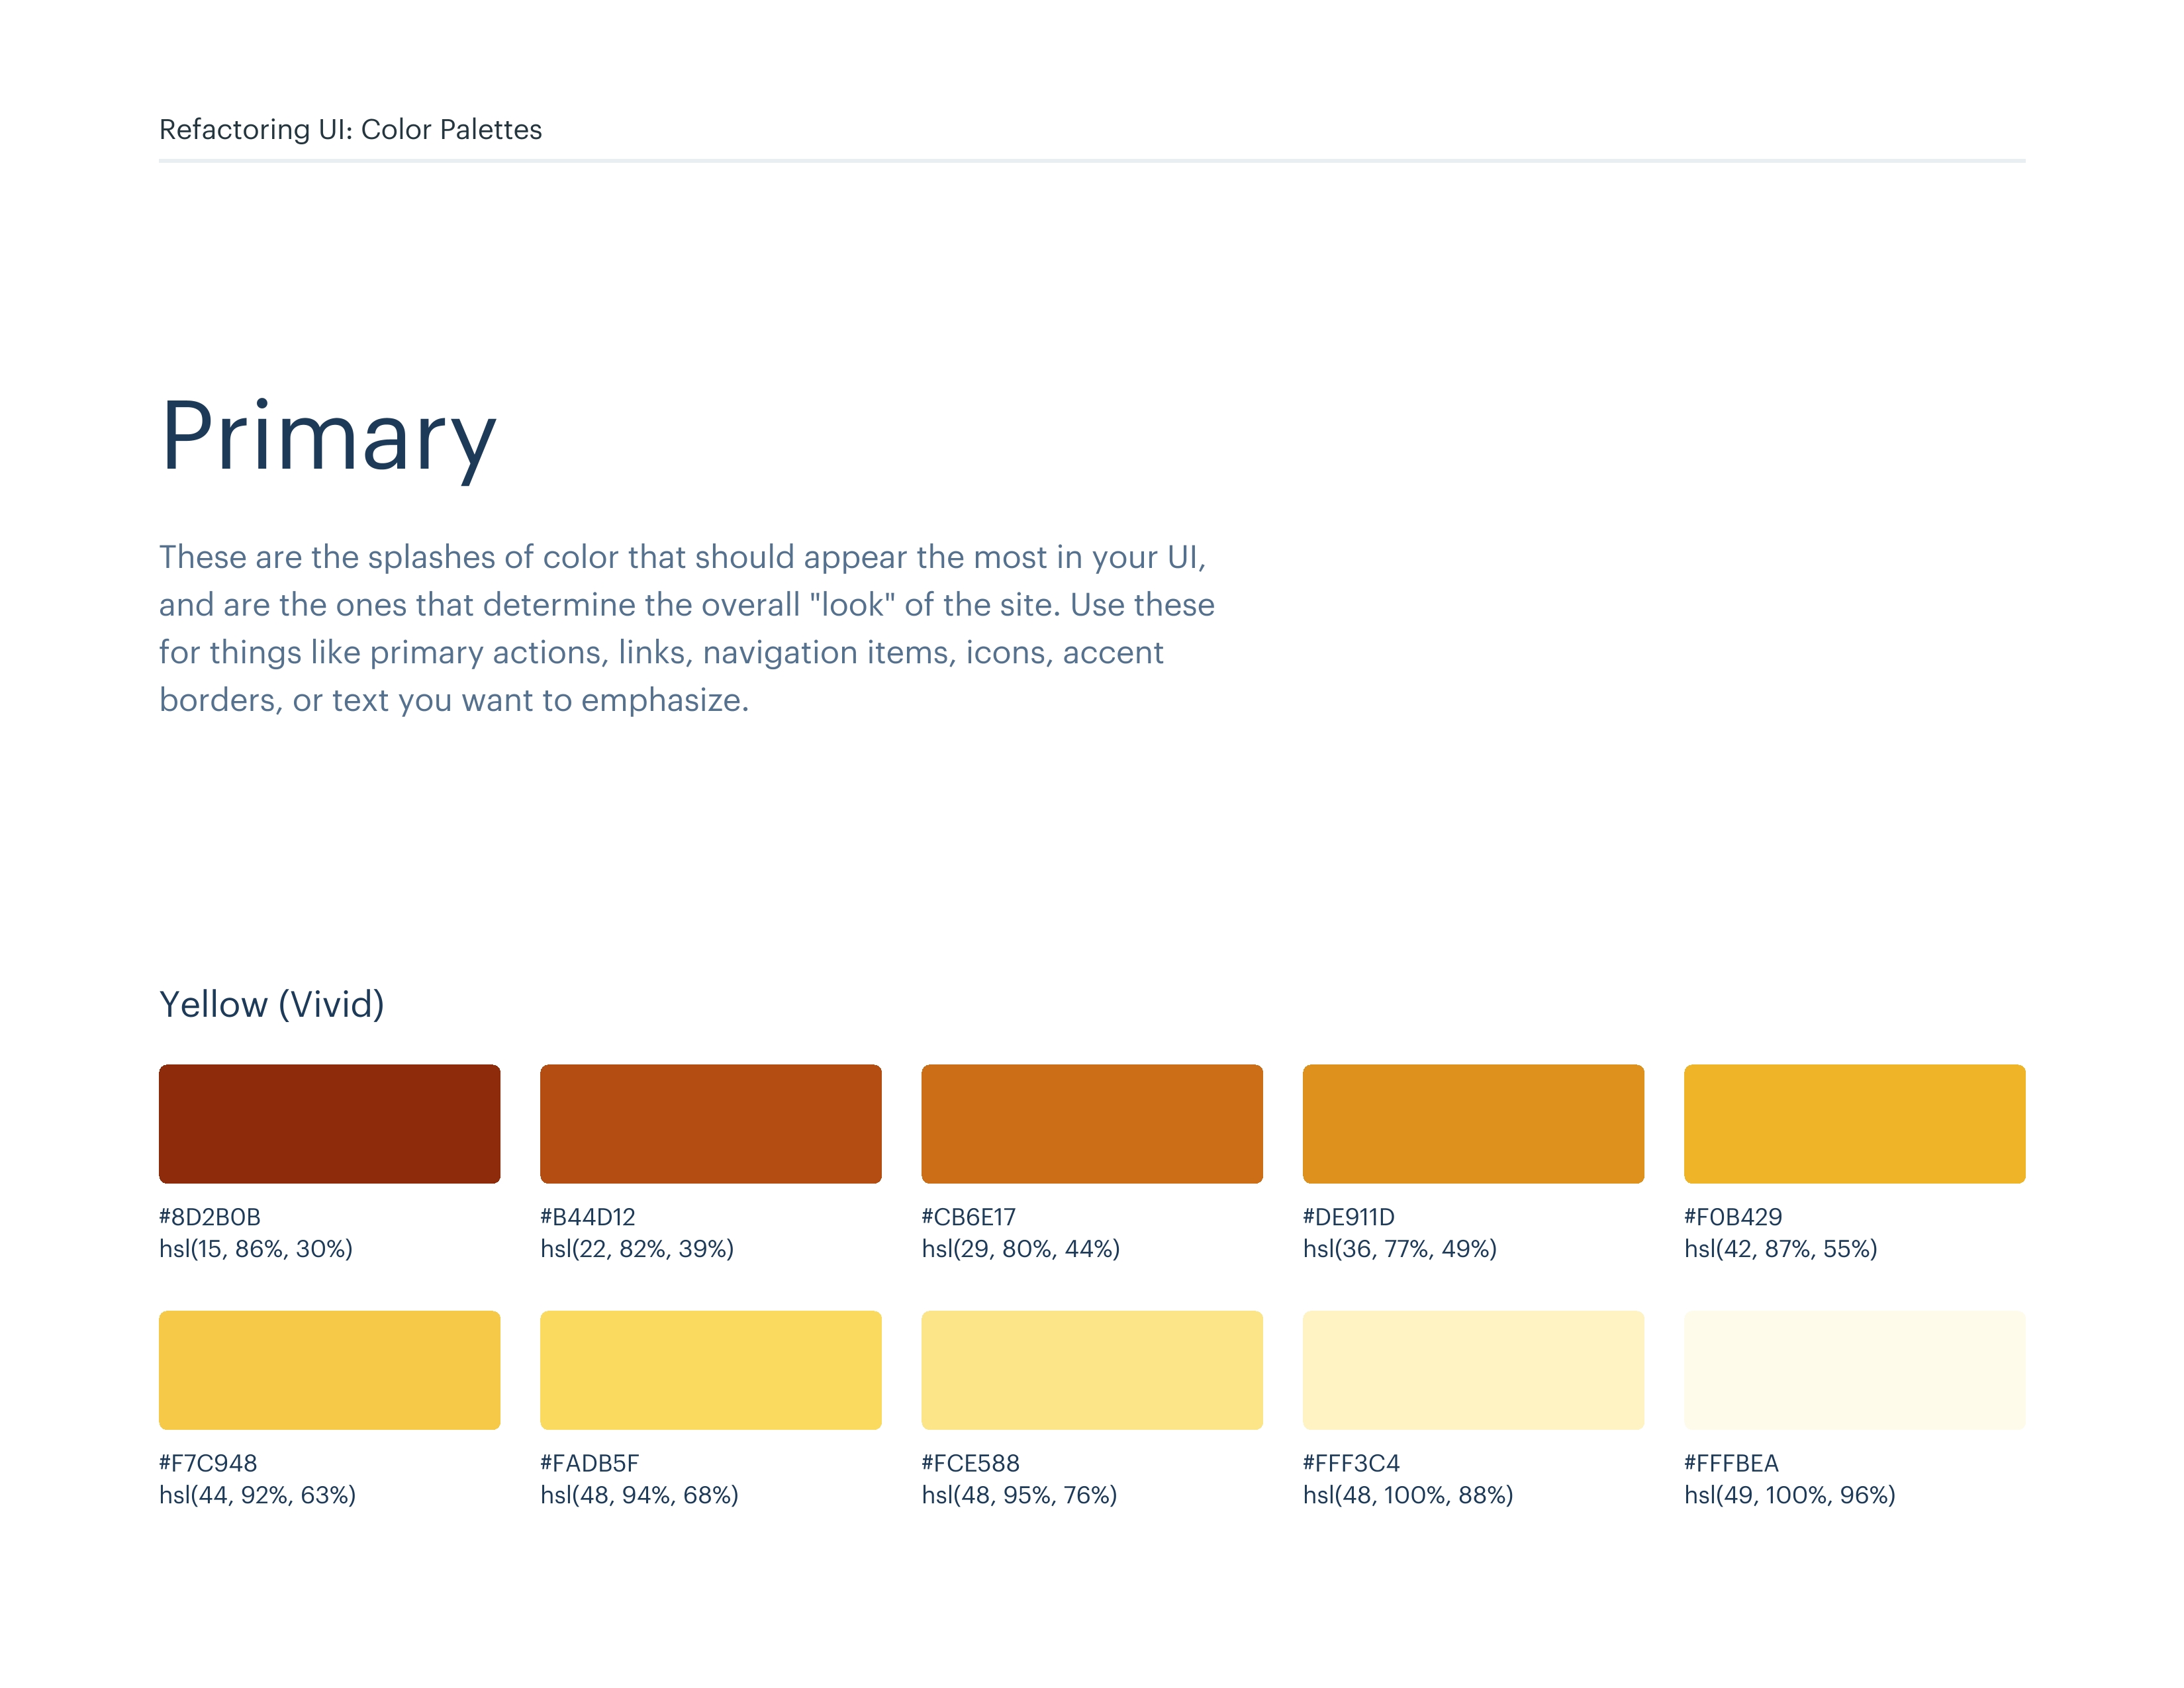2184x1688 pixels.
Task: Click the description paragraph about primary colors
Action: click(686, 628)
